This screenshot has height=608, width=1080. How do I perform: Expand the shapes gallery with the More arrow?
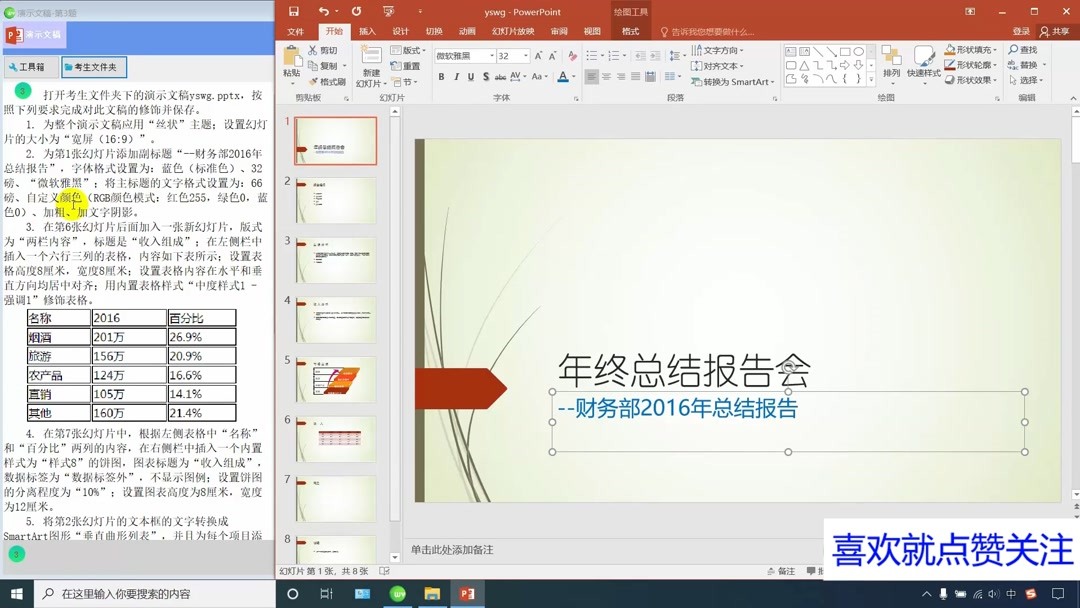(x=871, y=79)
